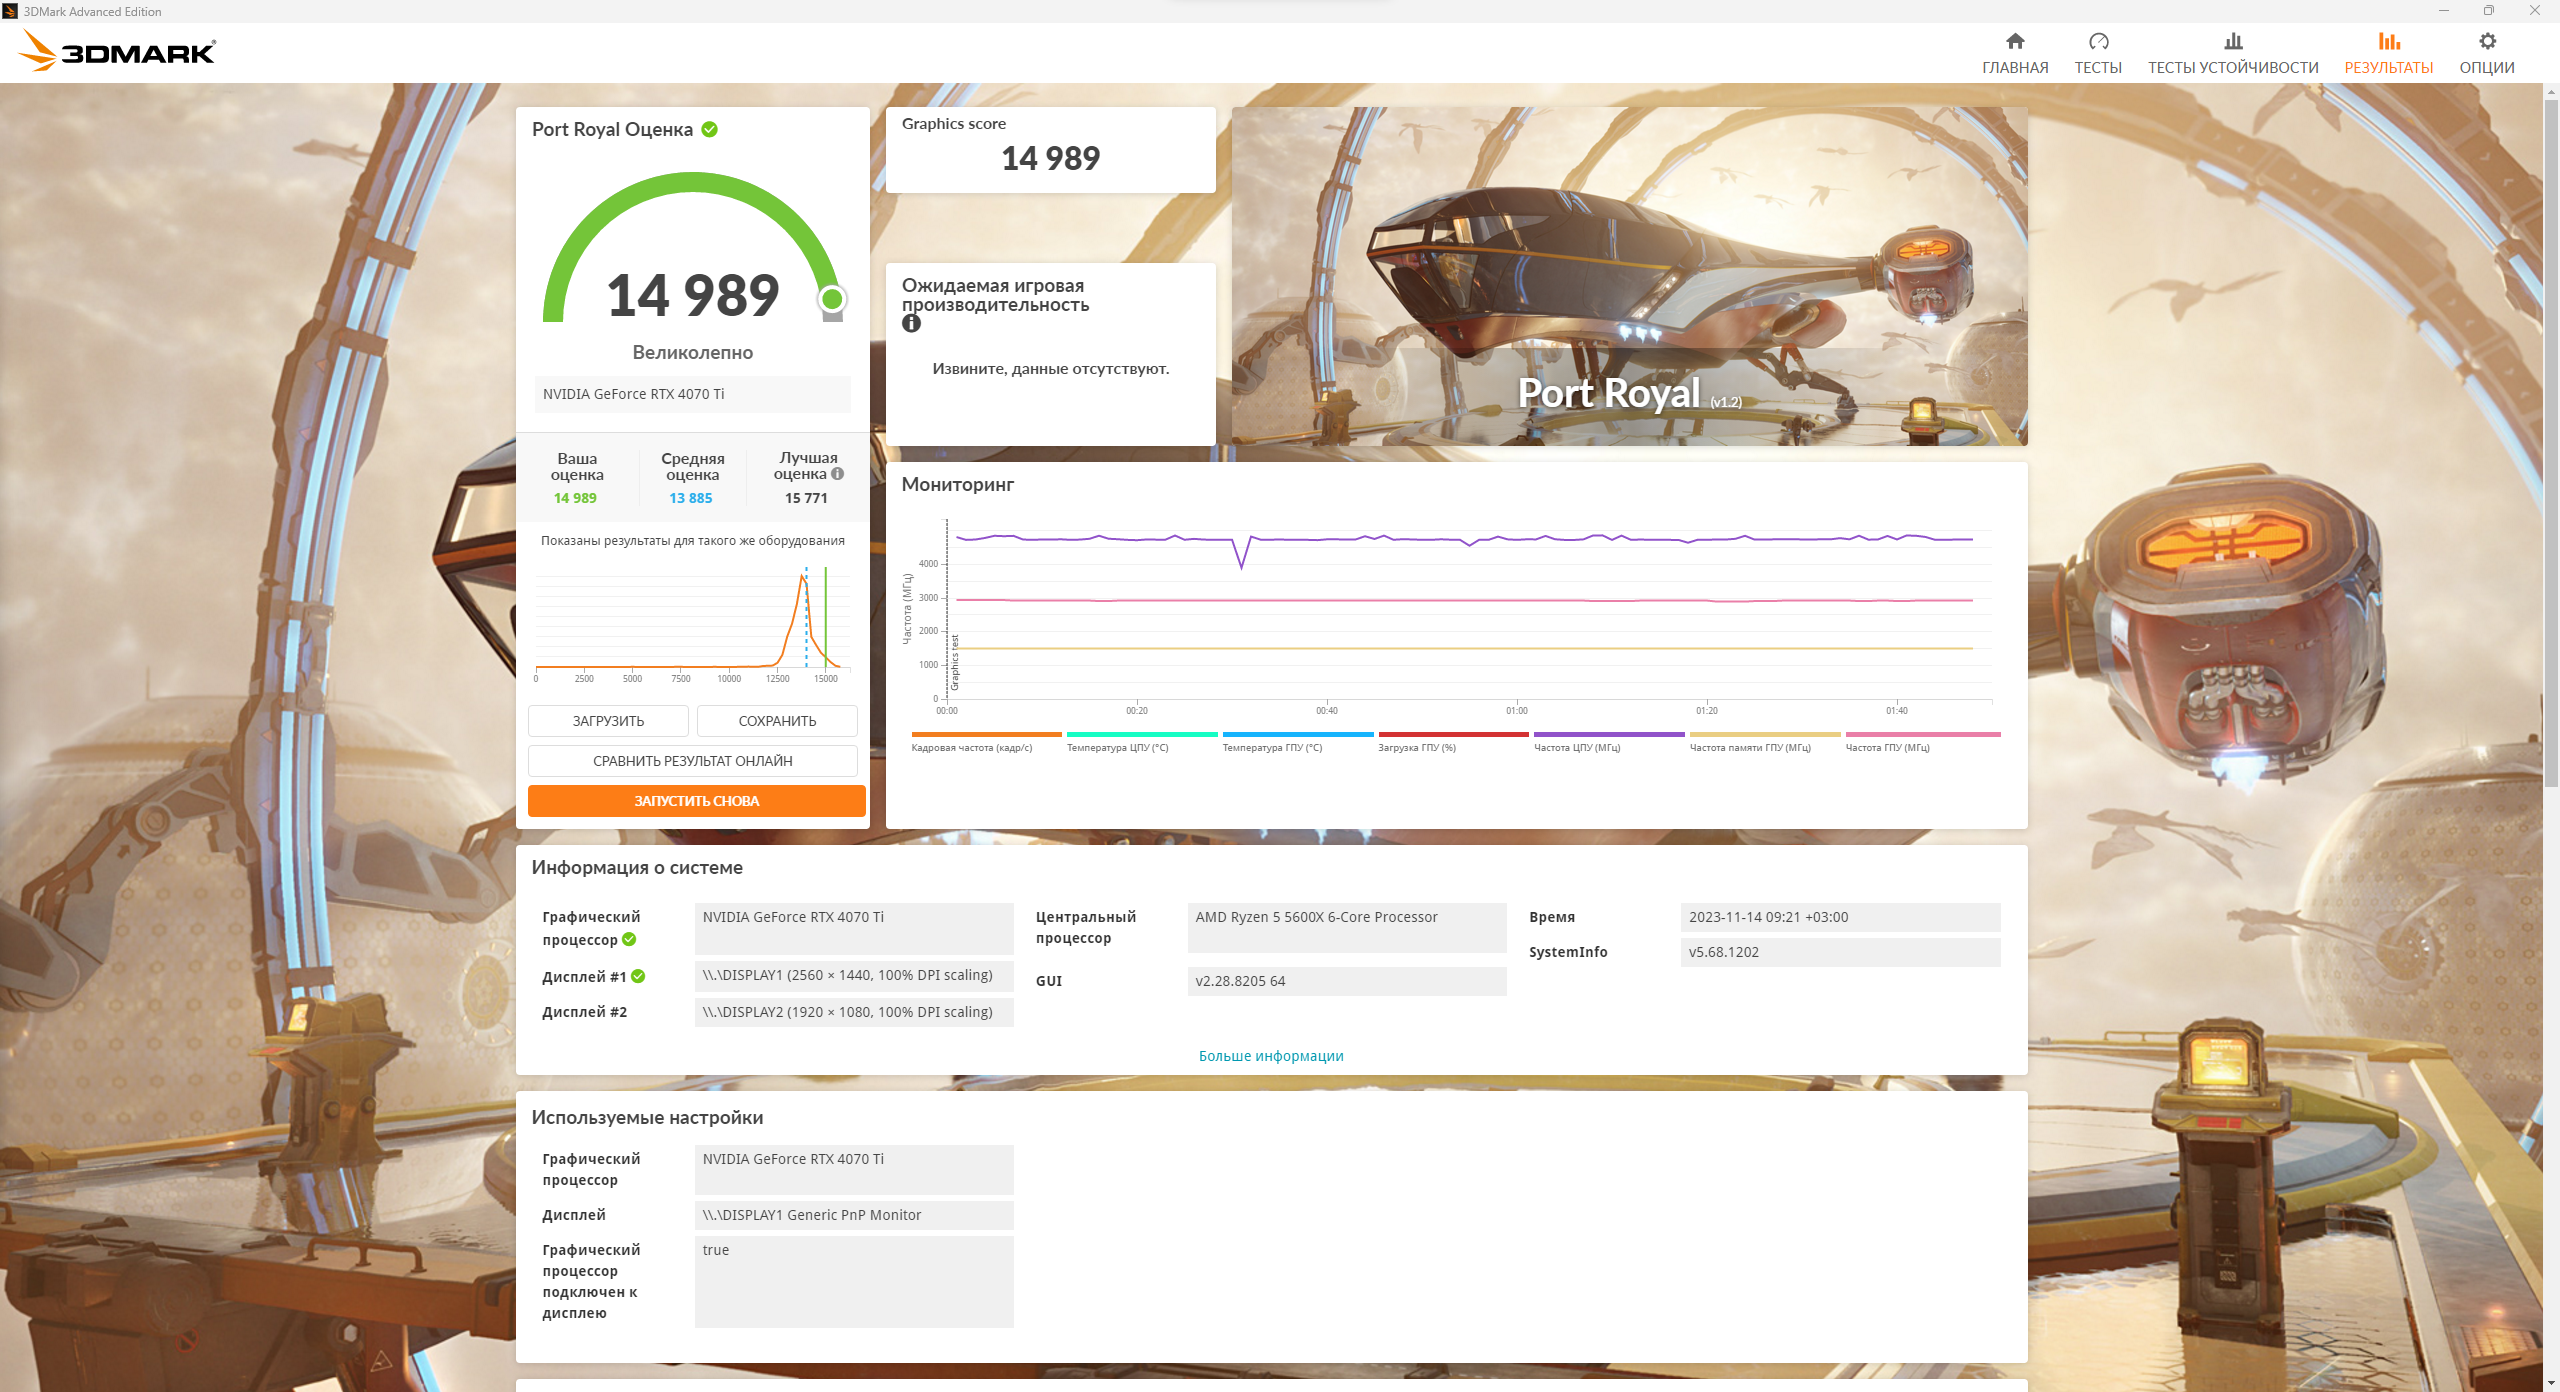Click the vertical scrollbar on the right
The height and width of the screenshot is (1392, 2560).
2550,440
